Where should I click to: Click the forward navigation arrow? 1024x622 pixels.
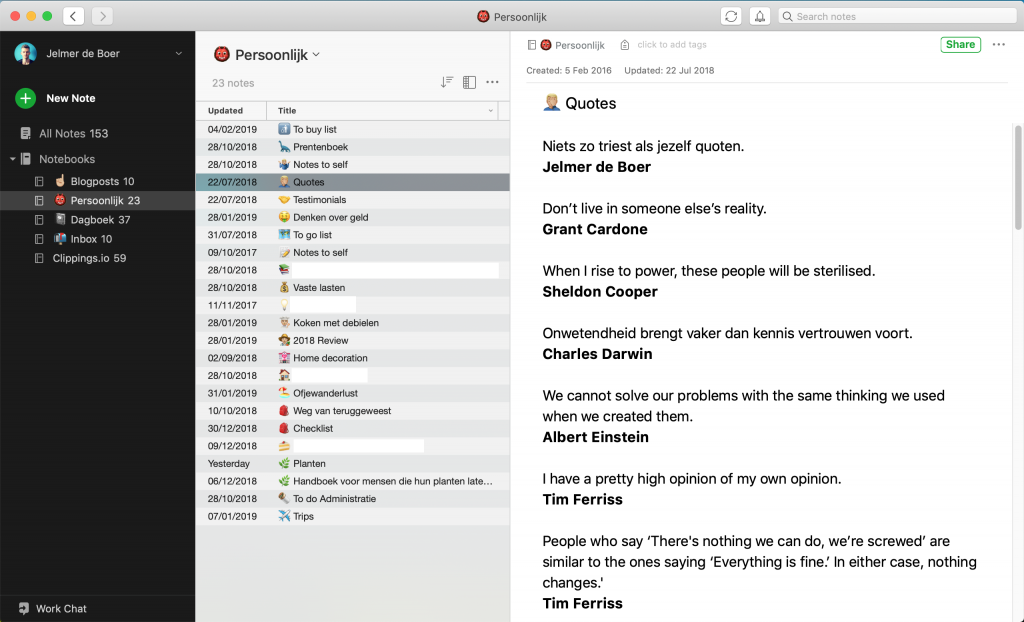click(x=103, y=16)
